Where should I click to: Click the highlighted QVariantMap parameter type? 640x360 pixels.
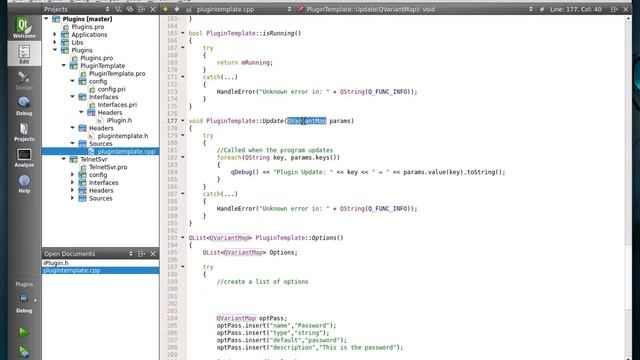coord(307,121)
